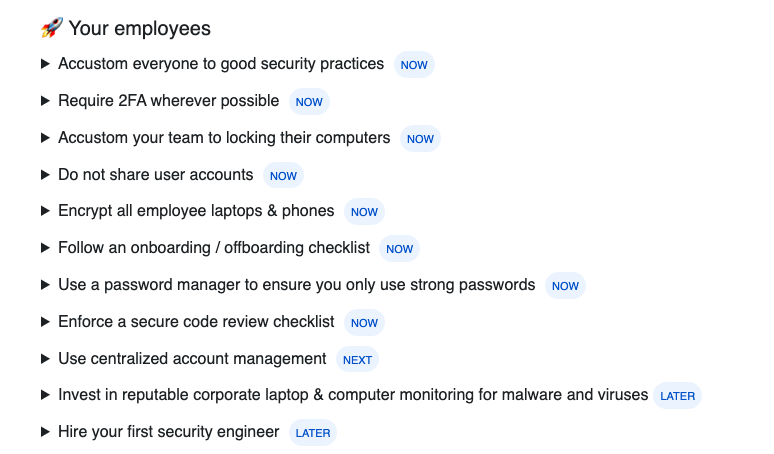Image resolution: width=774 pixels, height=454 pixels.
Task: Expand 'Accustom your team to locking their computers'
Action: pos(45,138)
